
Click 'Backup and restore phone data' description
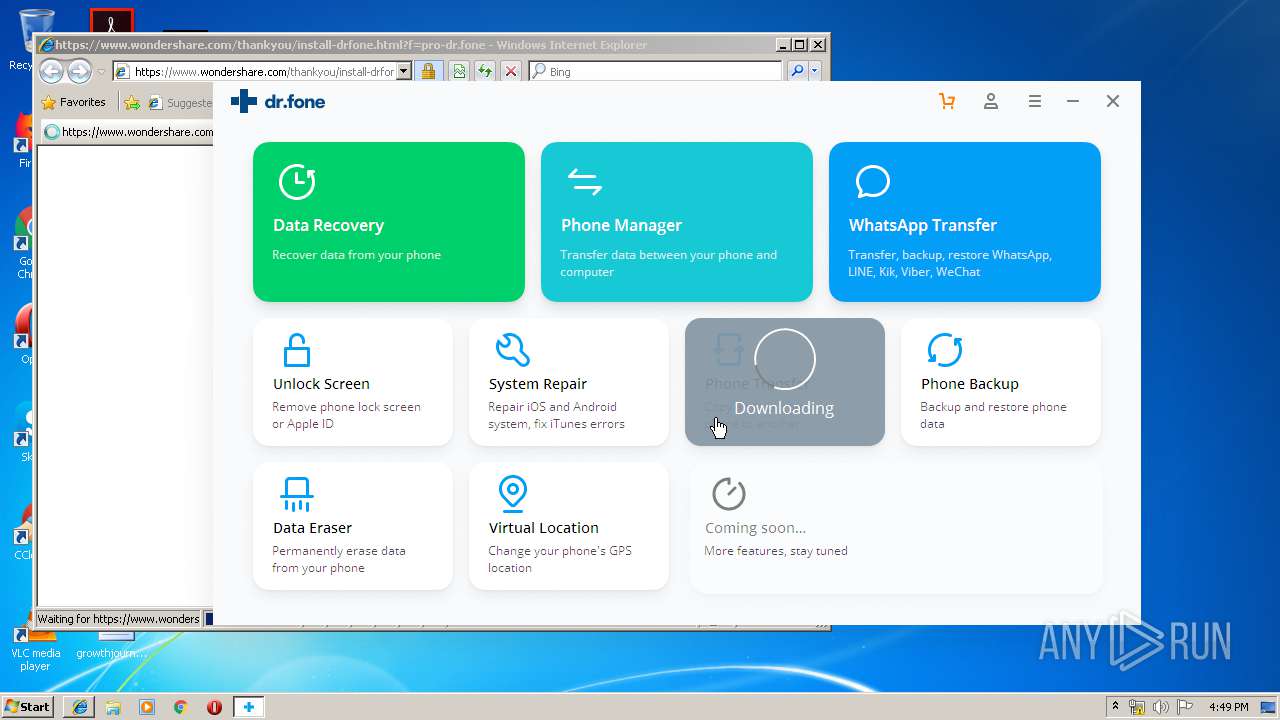(x=993, y=415)
